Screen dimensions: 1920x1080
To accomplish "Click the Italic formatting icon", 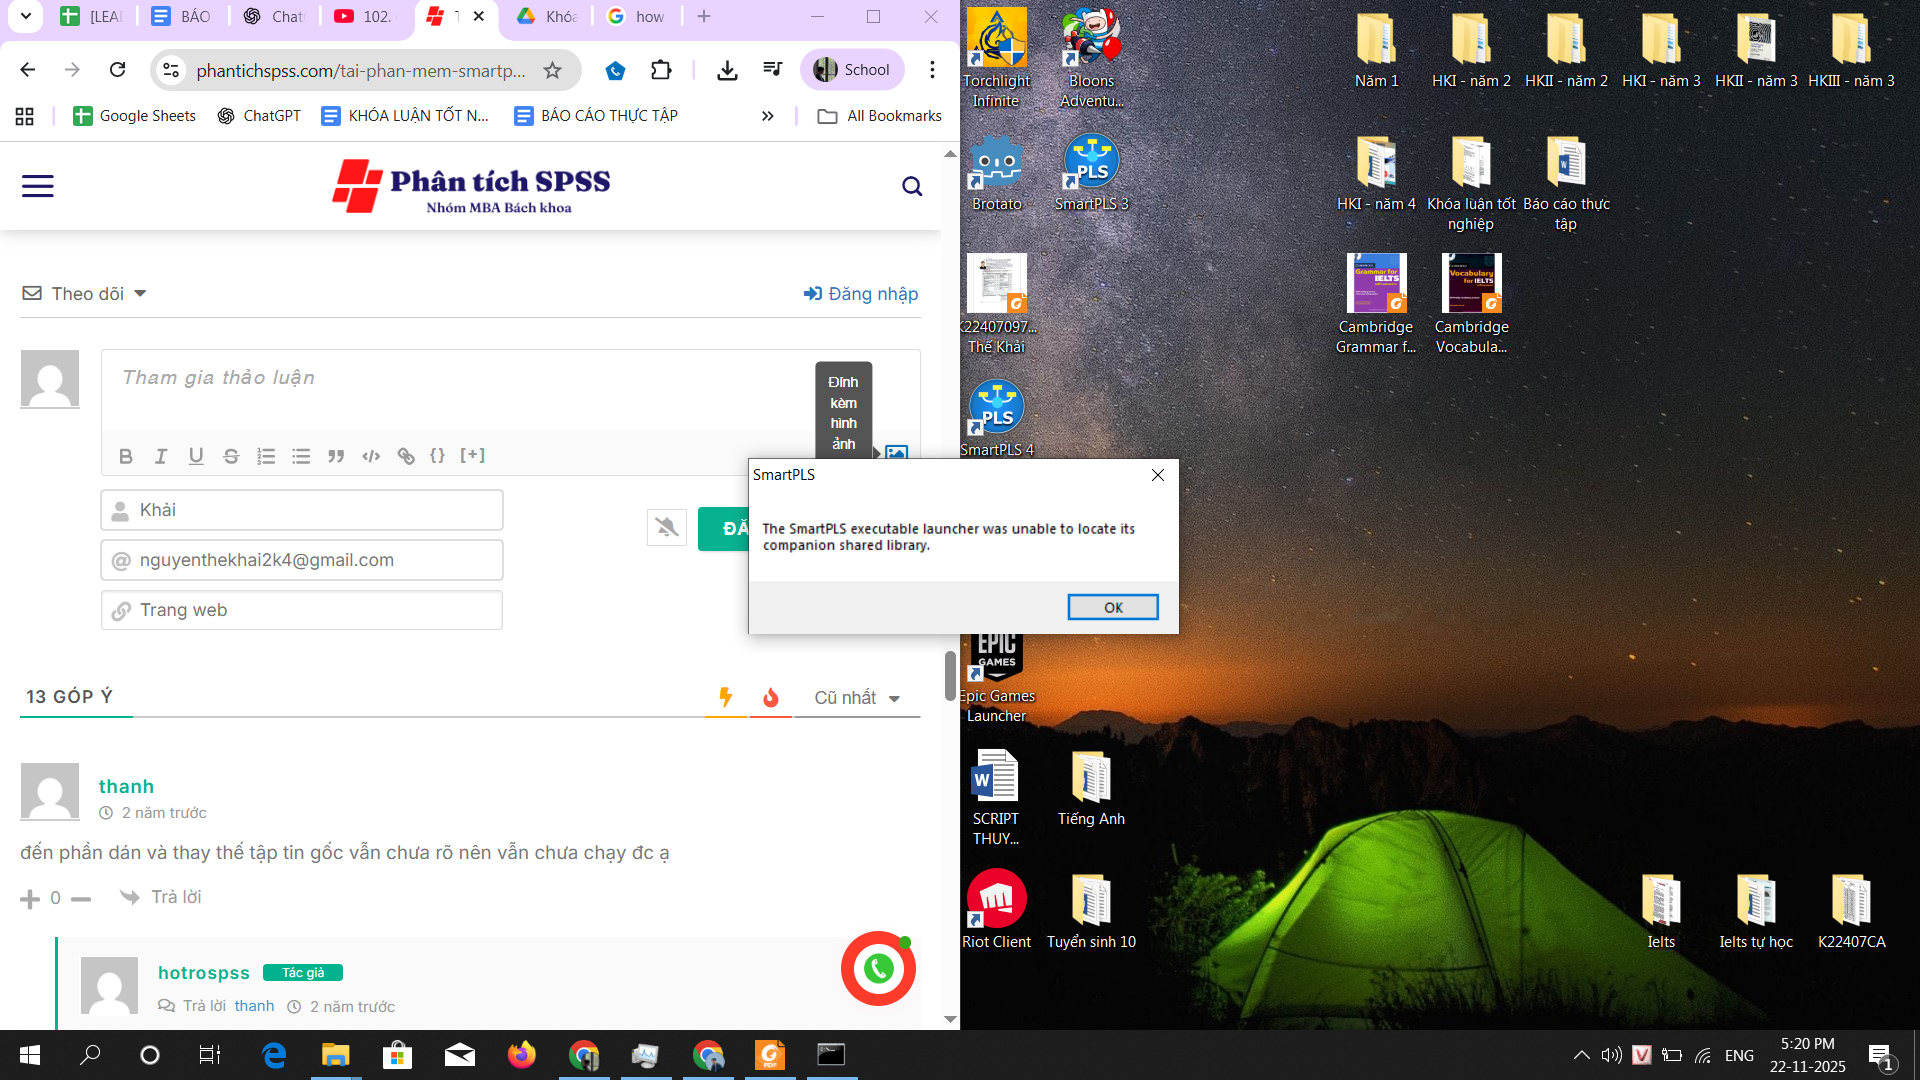I will click(x=161, y=456).
